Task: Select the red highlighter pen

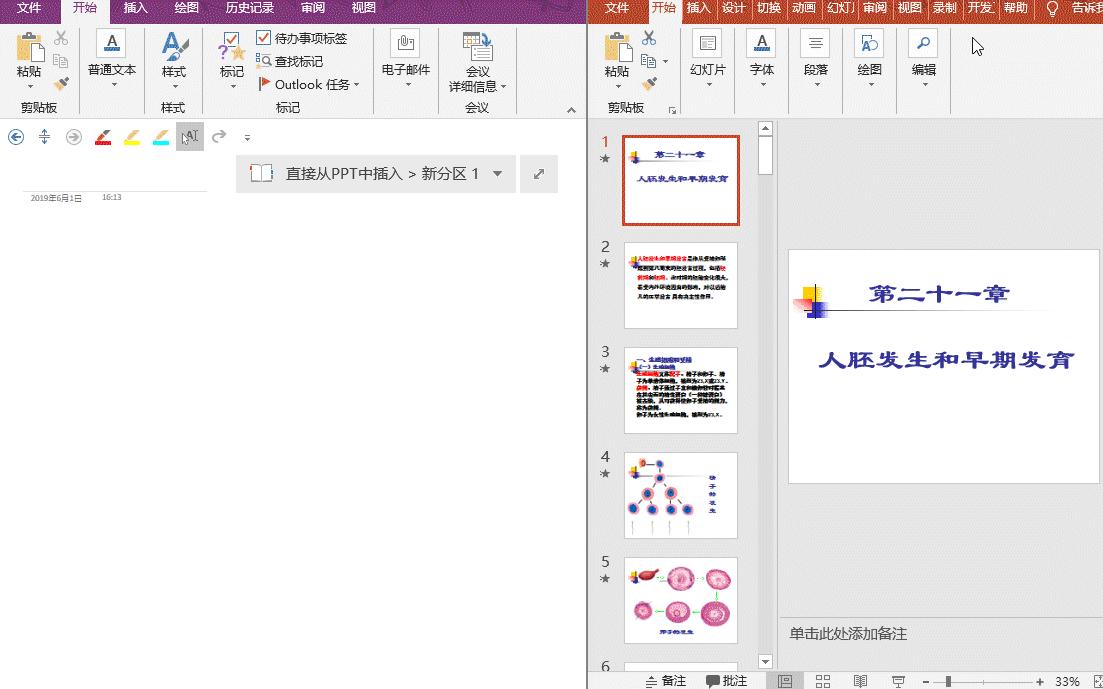Action: coord(103,137)
